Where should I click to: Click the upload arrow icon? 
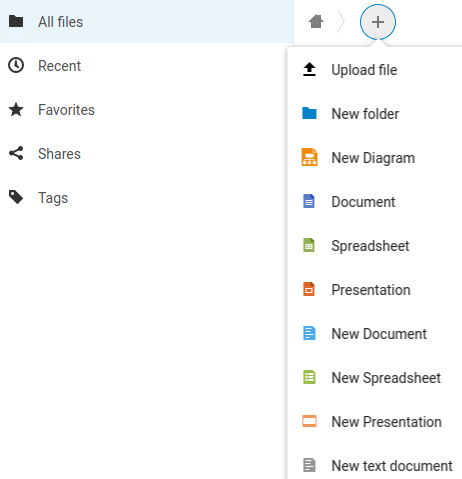tap(309, 70)
